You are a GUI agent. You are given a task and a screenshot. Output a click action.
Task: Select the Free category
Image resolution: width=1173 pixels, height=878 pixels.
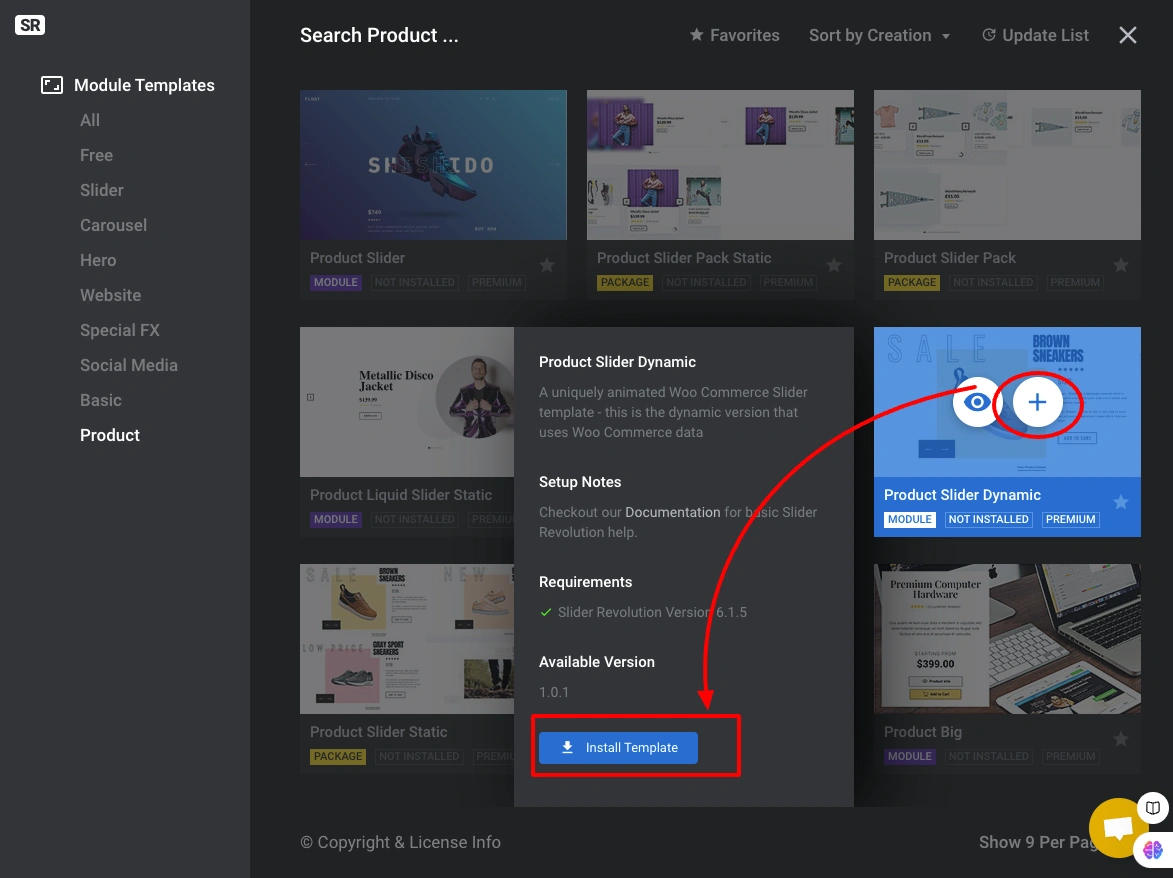coord(97,156)
